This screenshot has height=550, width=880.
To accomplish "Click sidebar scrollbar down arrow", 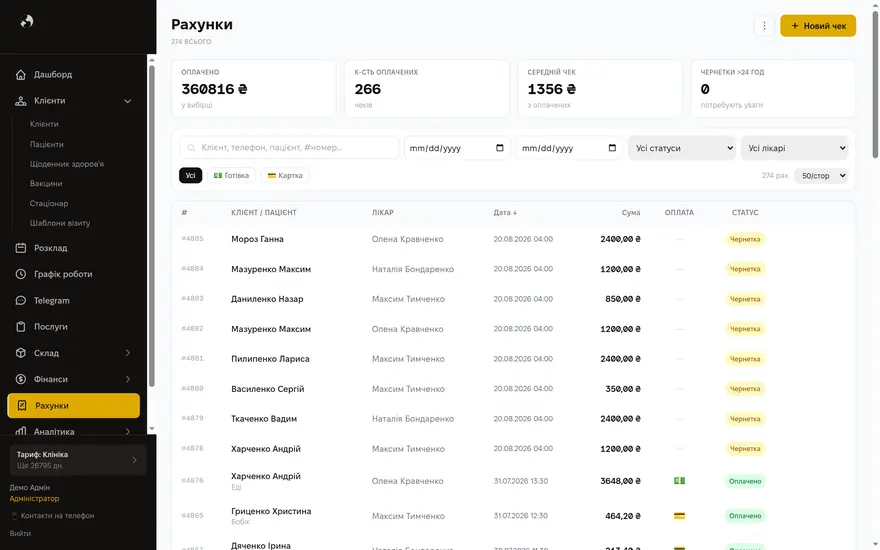I will click(x=152, y=429).
